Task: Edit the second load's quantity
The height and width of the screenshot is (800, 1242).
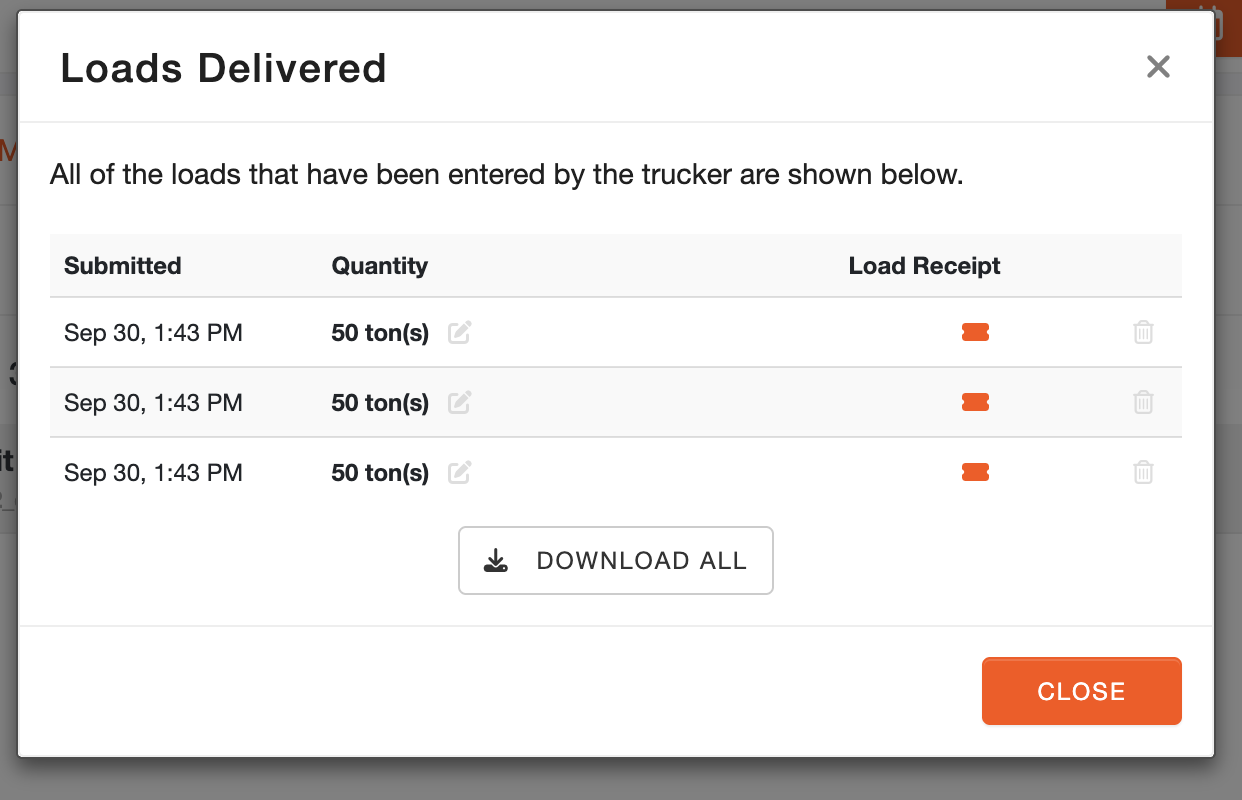Action: [460, 403]
